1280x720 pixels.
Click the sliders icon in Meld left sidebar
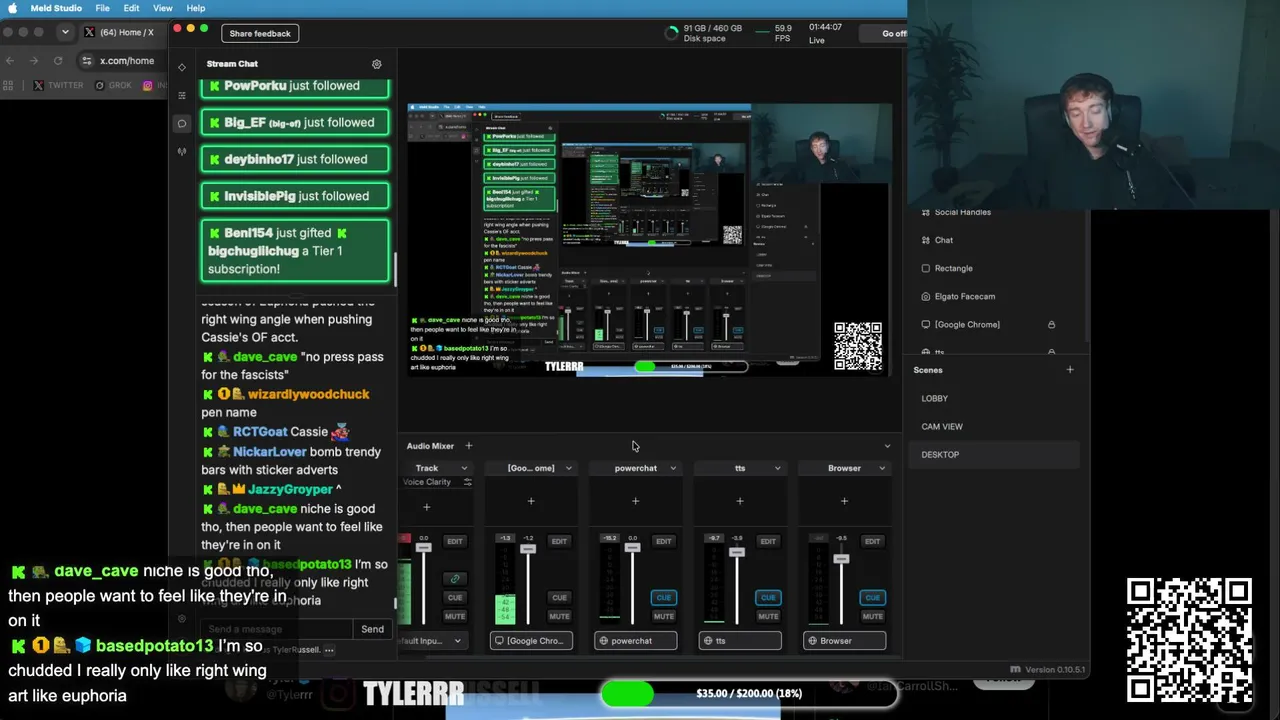(182, 95)
